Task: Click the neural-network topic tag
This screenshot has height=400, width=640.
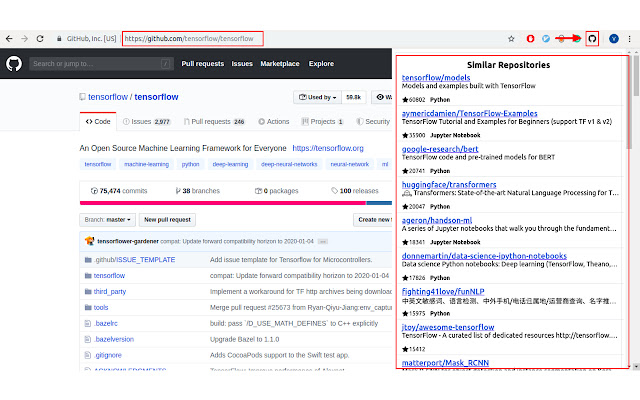Action: (349, 164)
